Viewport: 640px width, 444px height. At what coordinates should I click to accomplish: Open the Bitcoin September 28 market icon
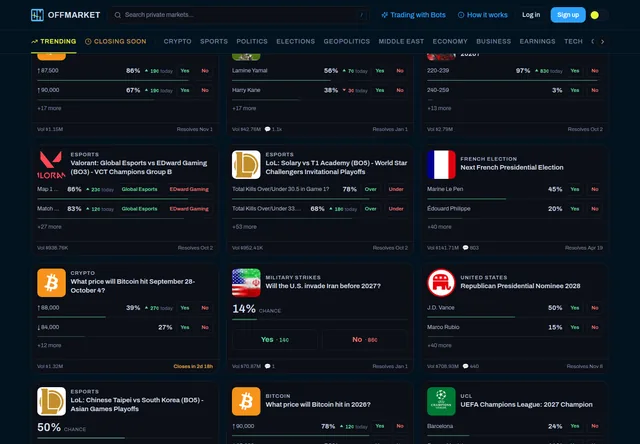tap(51, 283)
